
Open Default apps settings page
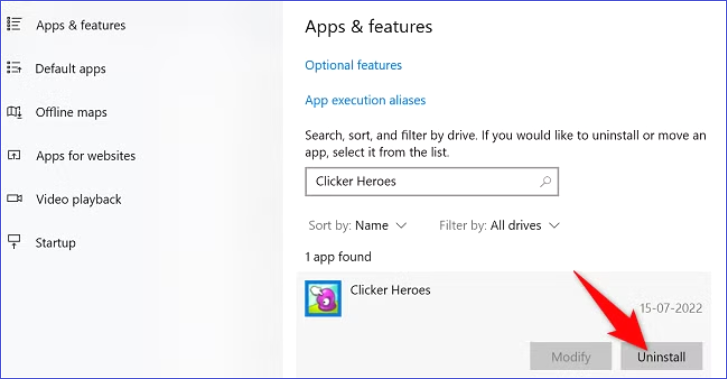(70, 69)
